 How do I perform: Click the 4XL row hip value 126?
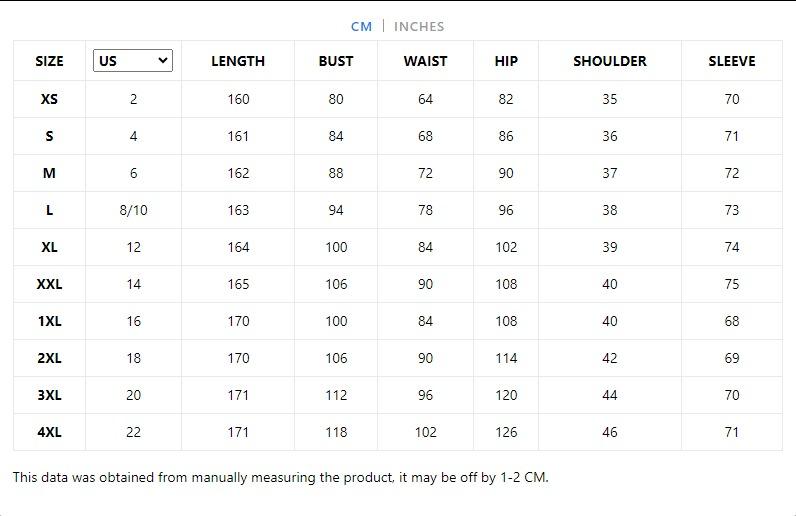tap(506, 432)
